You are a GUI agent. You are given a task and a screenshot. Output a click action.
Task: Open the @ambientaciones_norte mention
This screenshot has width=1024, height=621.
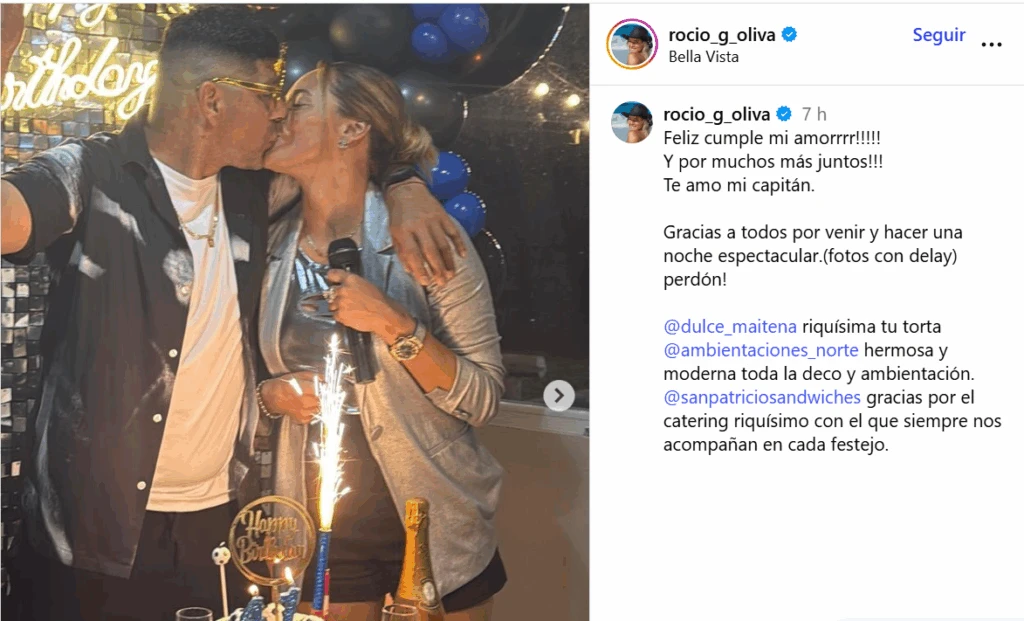761,350
